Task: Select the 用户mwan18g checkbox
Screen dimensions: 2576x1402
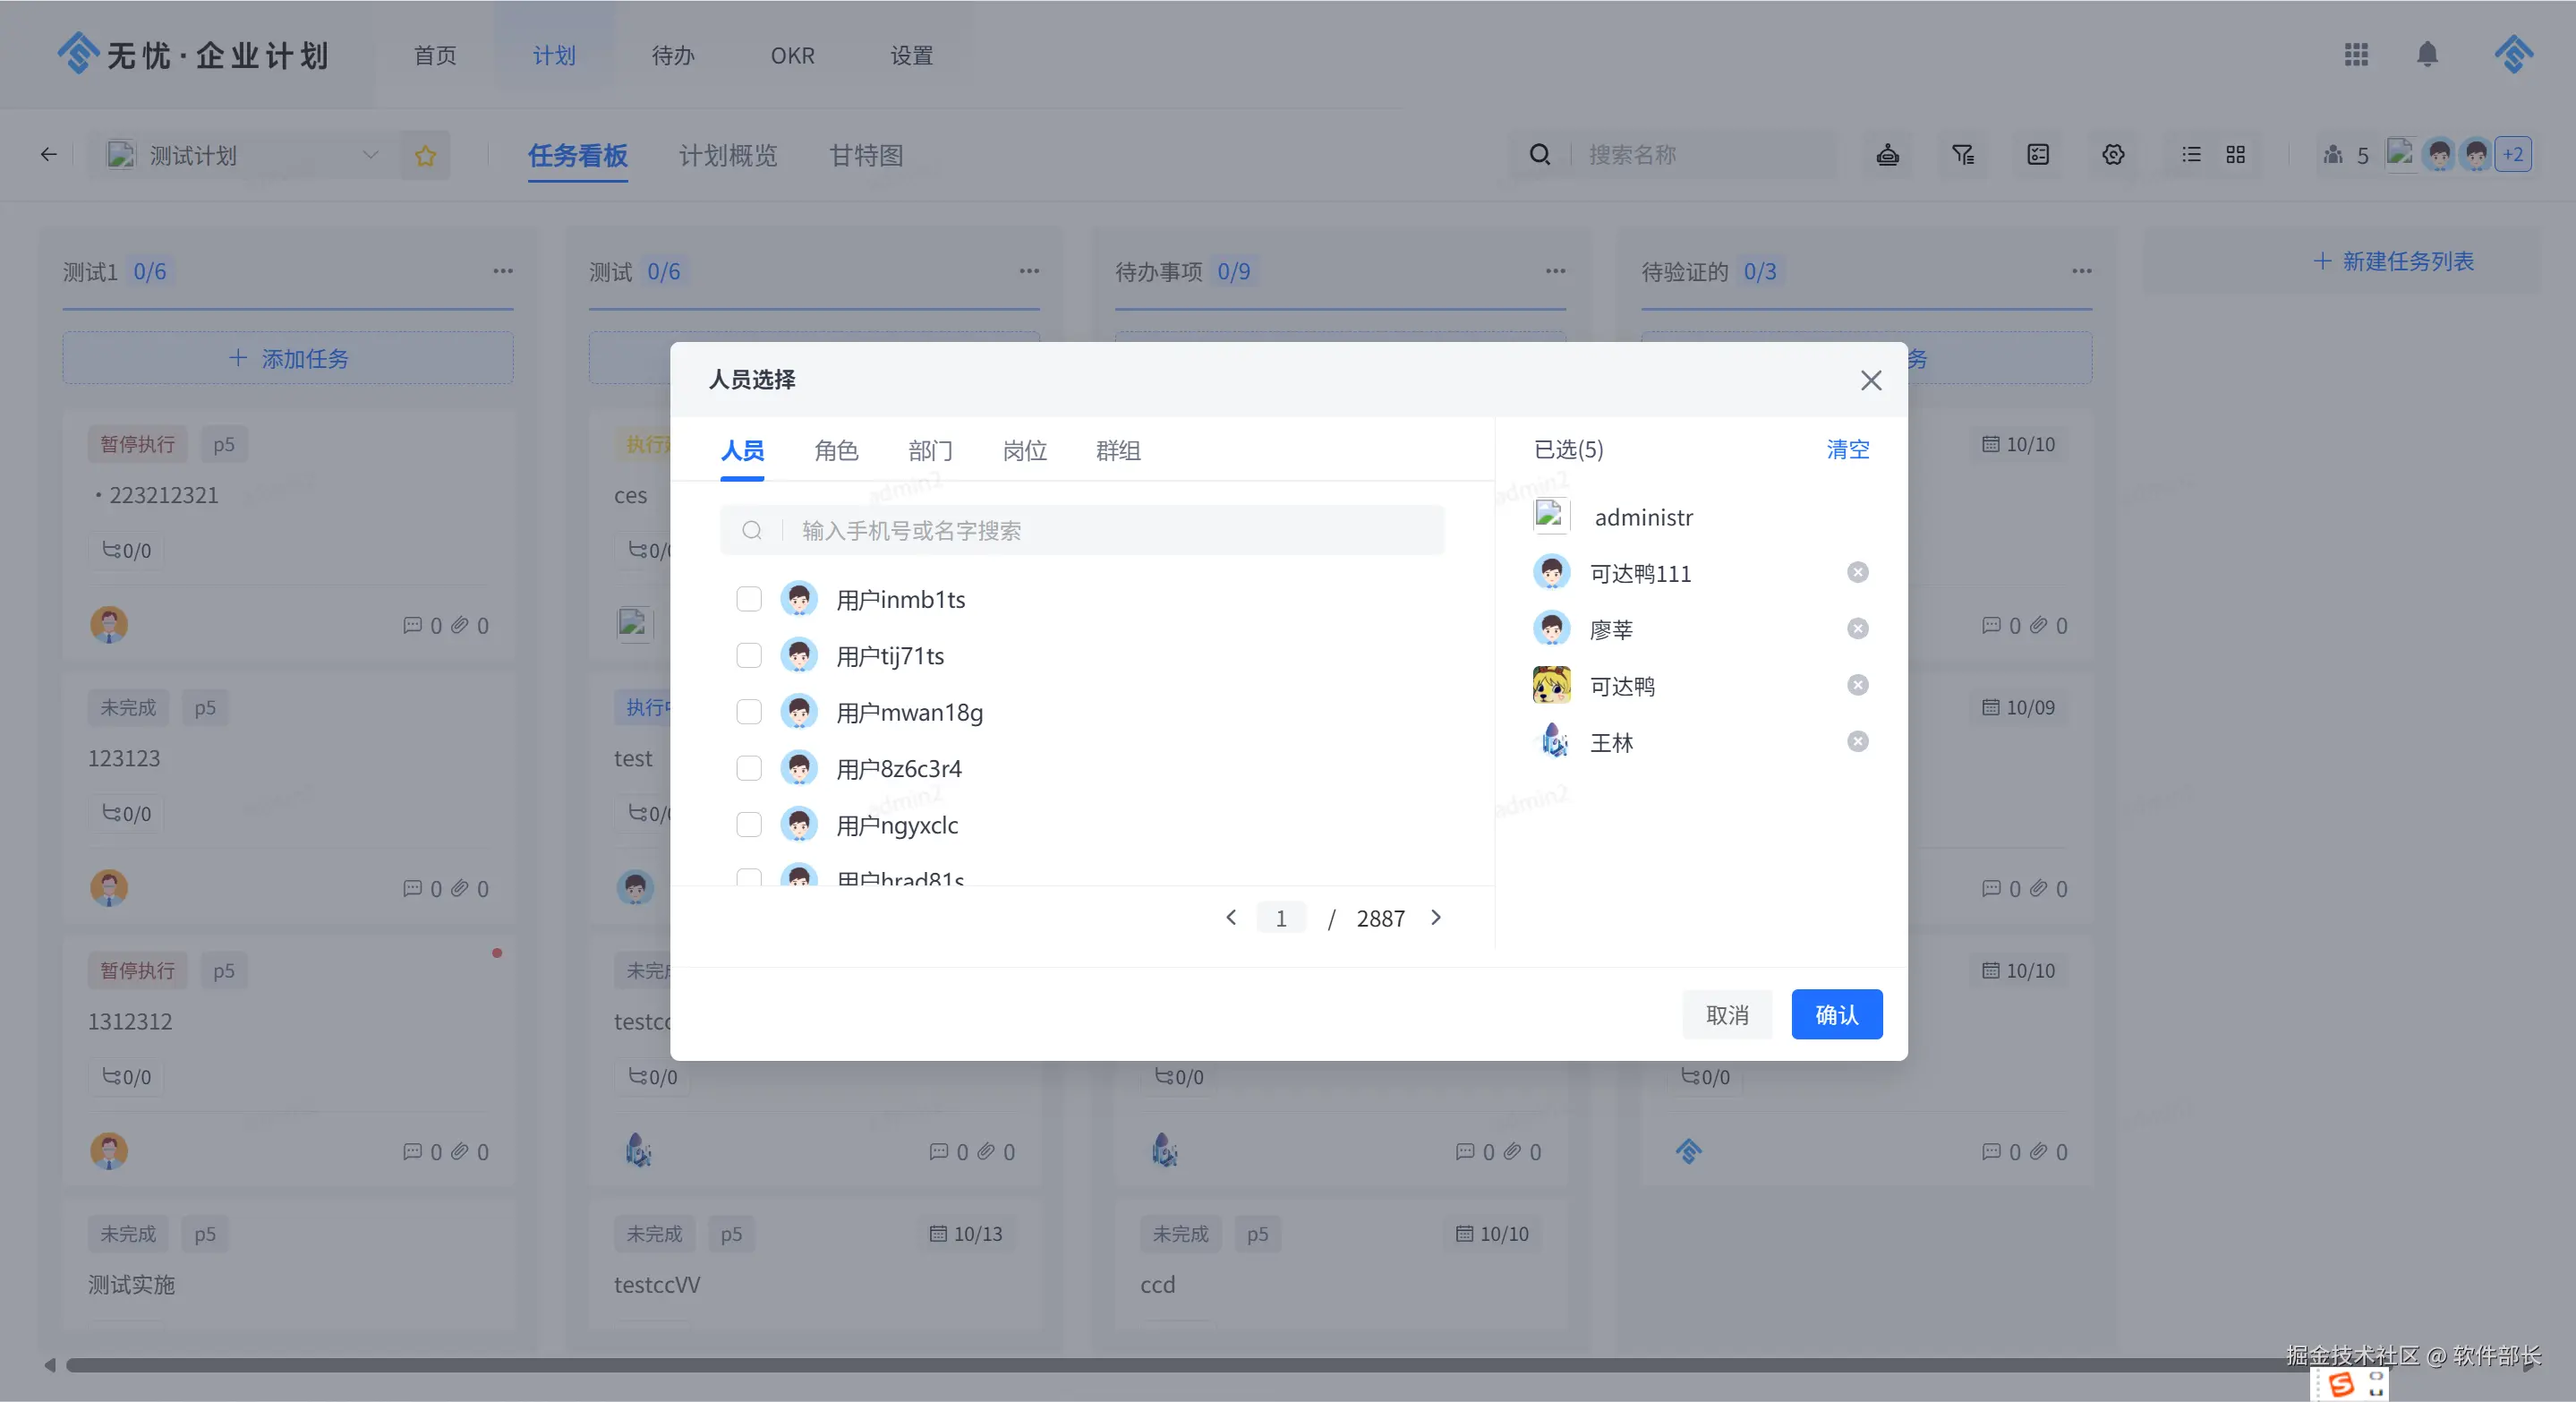Action: pyautogui.click(x=748, y=712)
